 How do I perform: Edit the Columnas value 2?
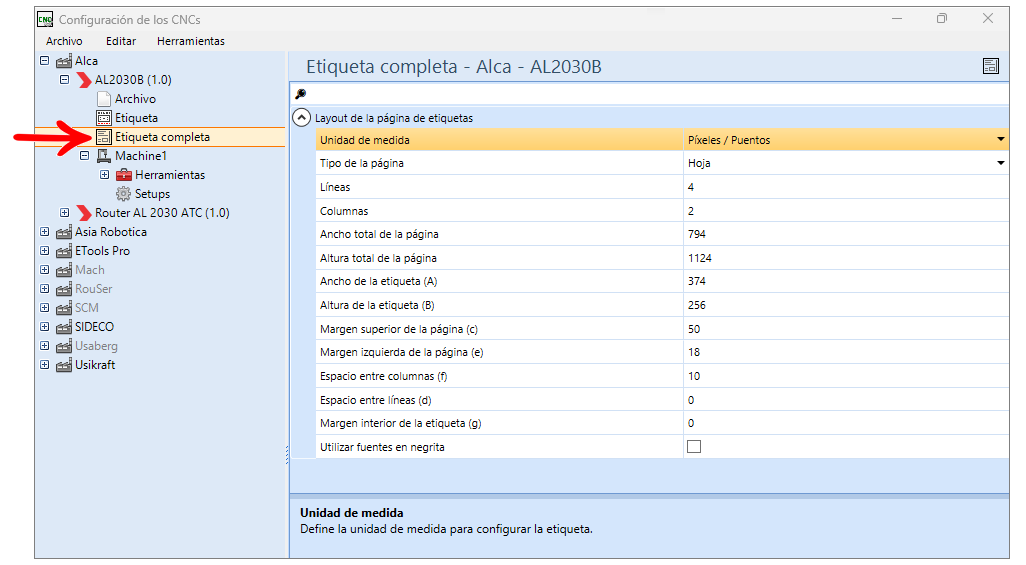tap(845, 211)
